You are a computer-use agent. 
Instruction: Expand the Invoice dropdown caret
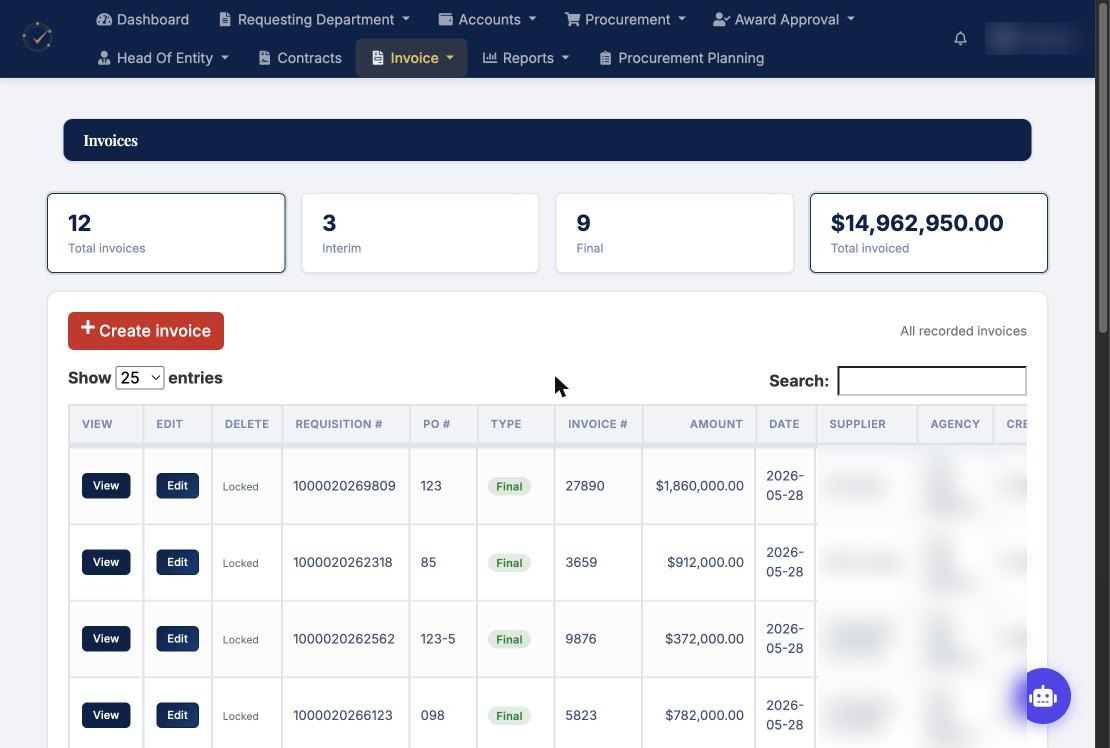click(450, 57)
